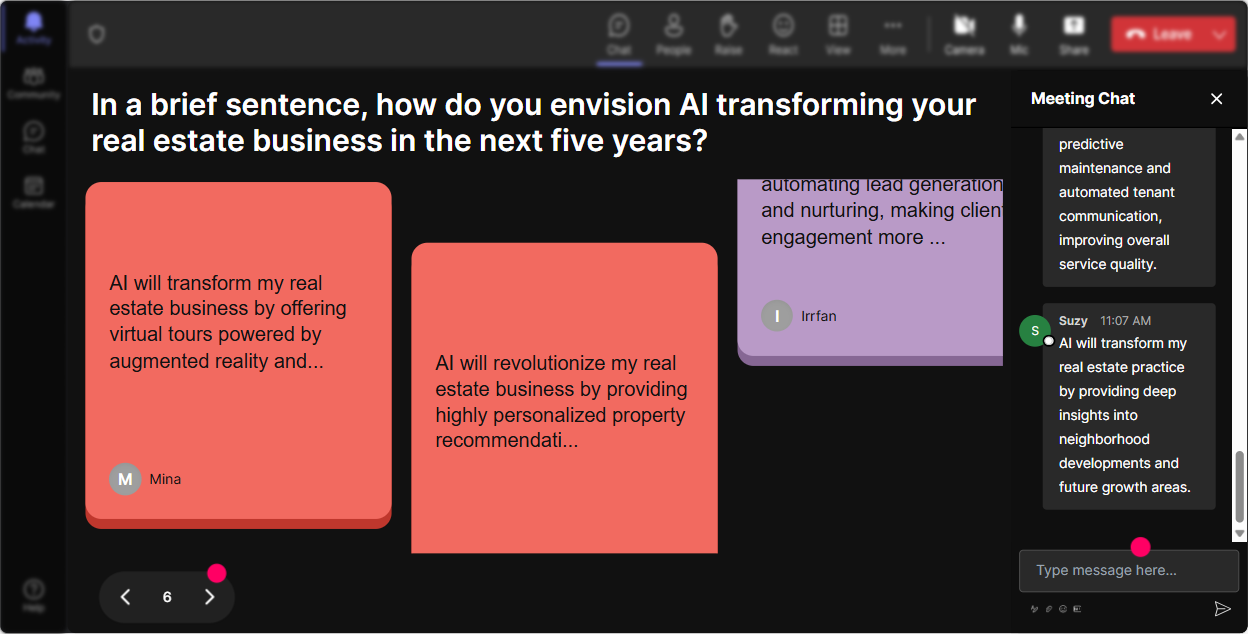
Task: Open Chat in the left sidebar
Action: click(34, 137)
